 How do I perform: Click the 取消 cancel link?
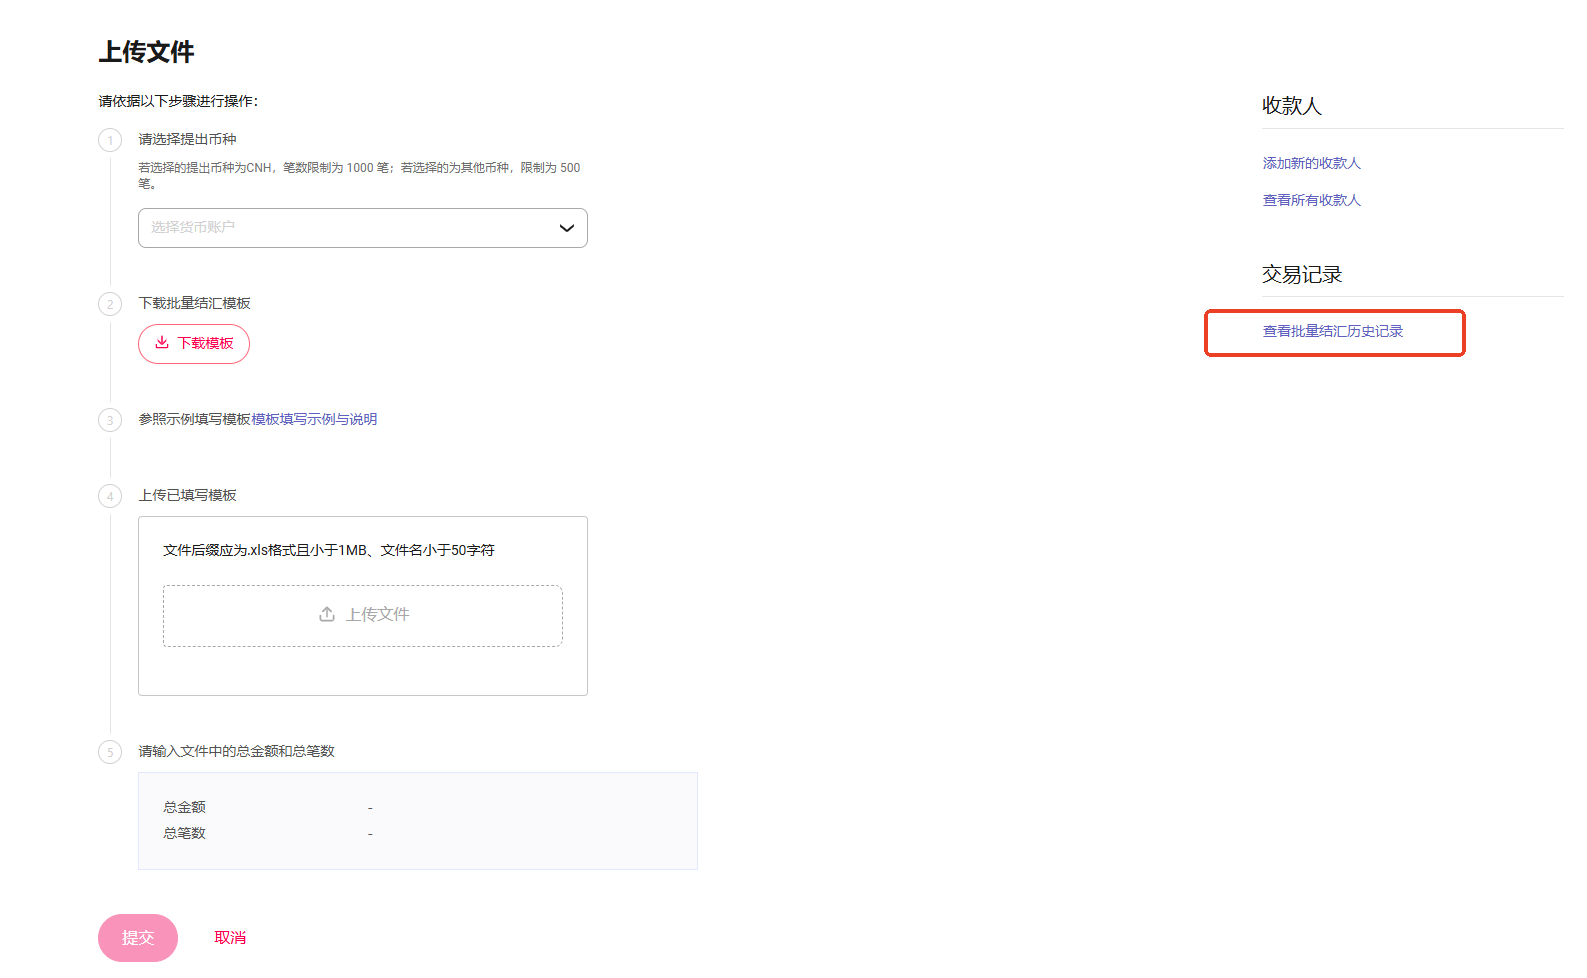click(x=230, y=938)
